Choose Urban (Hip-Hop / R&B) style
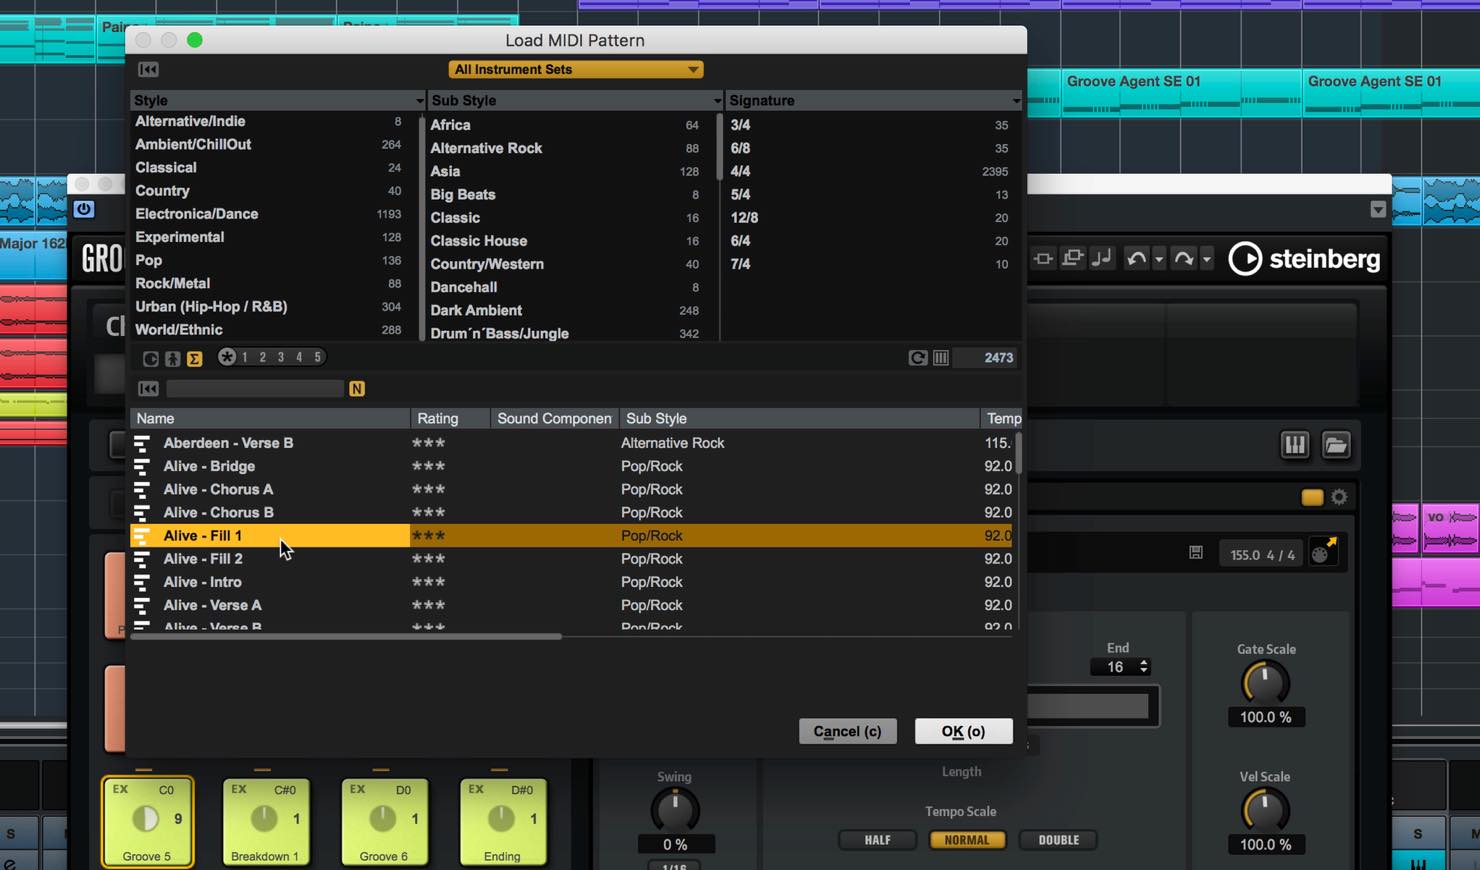 (x=268, y=306)
